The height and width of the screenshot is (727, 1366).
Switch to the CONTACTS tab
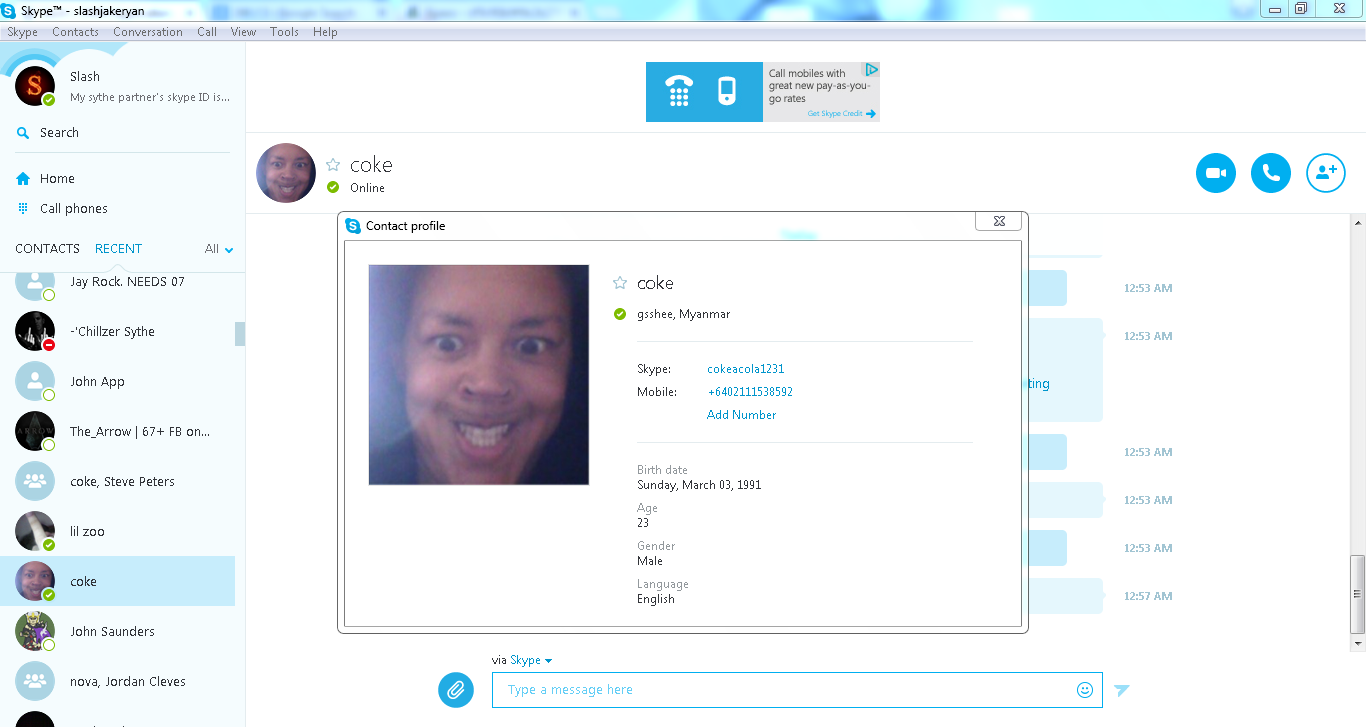pyautogui.click(x=47, y=249)
